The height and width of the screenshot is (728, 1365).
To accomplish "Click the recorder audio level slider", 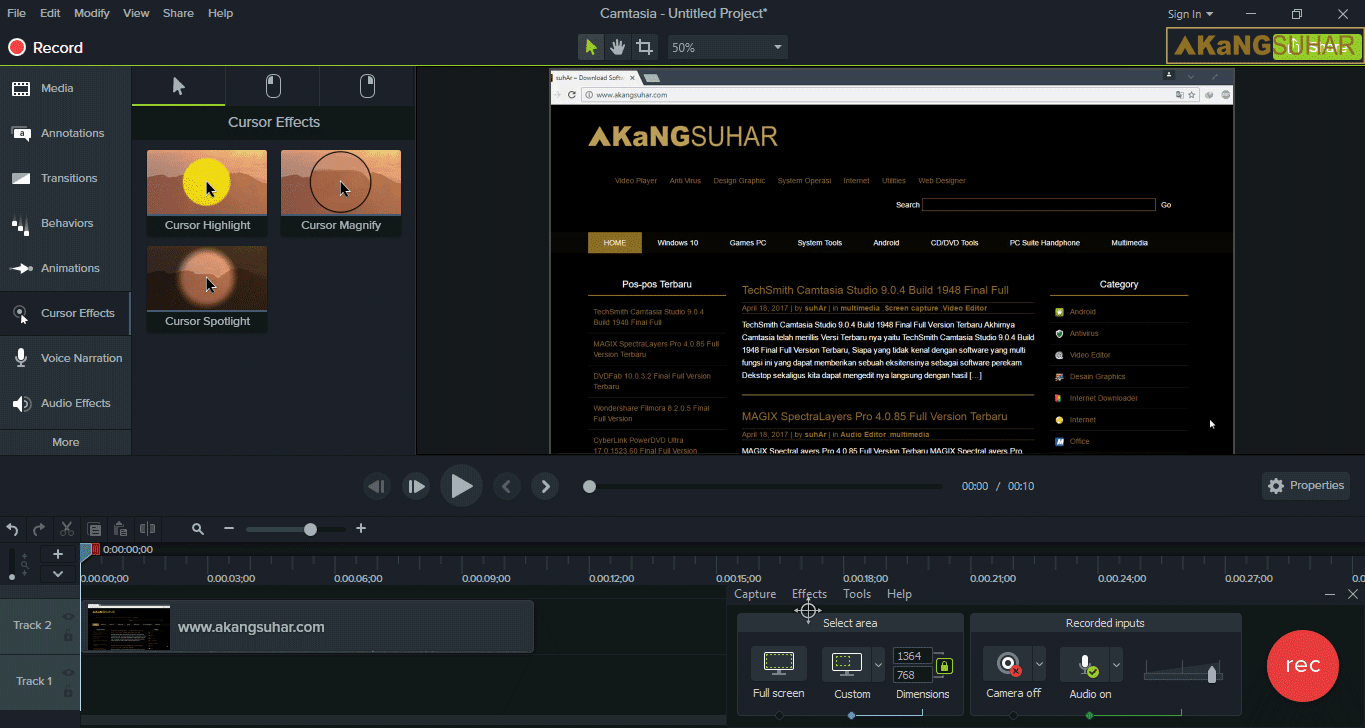I will (x=1212, y=675).
